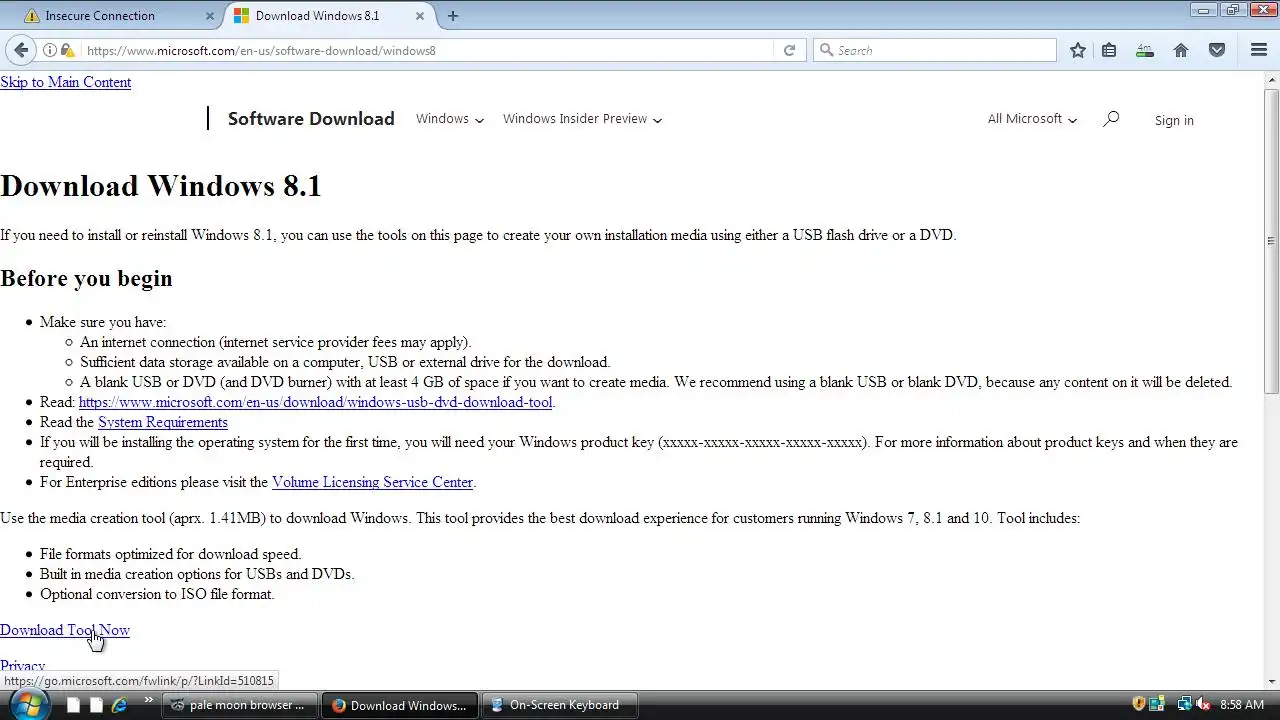The image size is (1280, 720).
Task: Open Privacy link at page bottom
Action: 22,666
